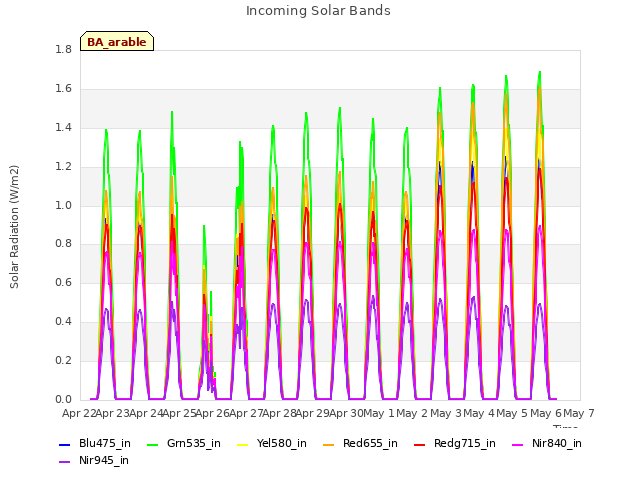Screen dimensions: 640x480
Task: Click the Apr 26 x-axis tick label
Action: click(x=212, y=413)
